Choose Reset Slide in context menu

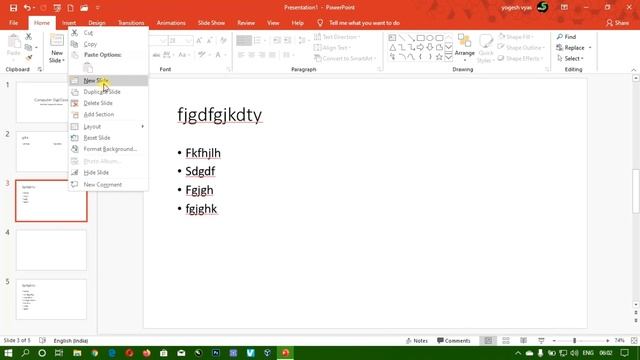pyautogui.click(x=108, y=138)
